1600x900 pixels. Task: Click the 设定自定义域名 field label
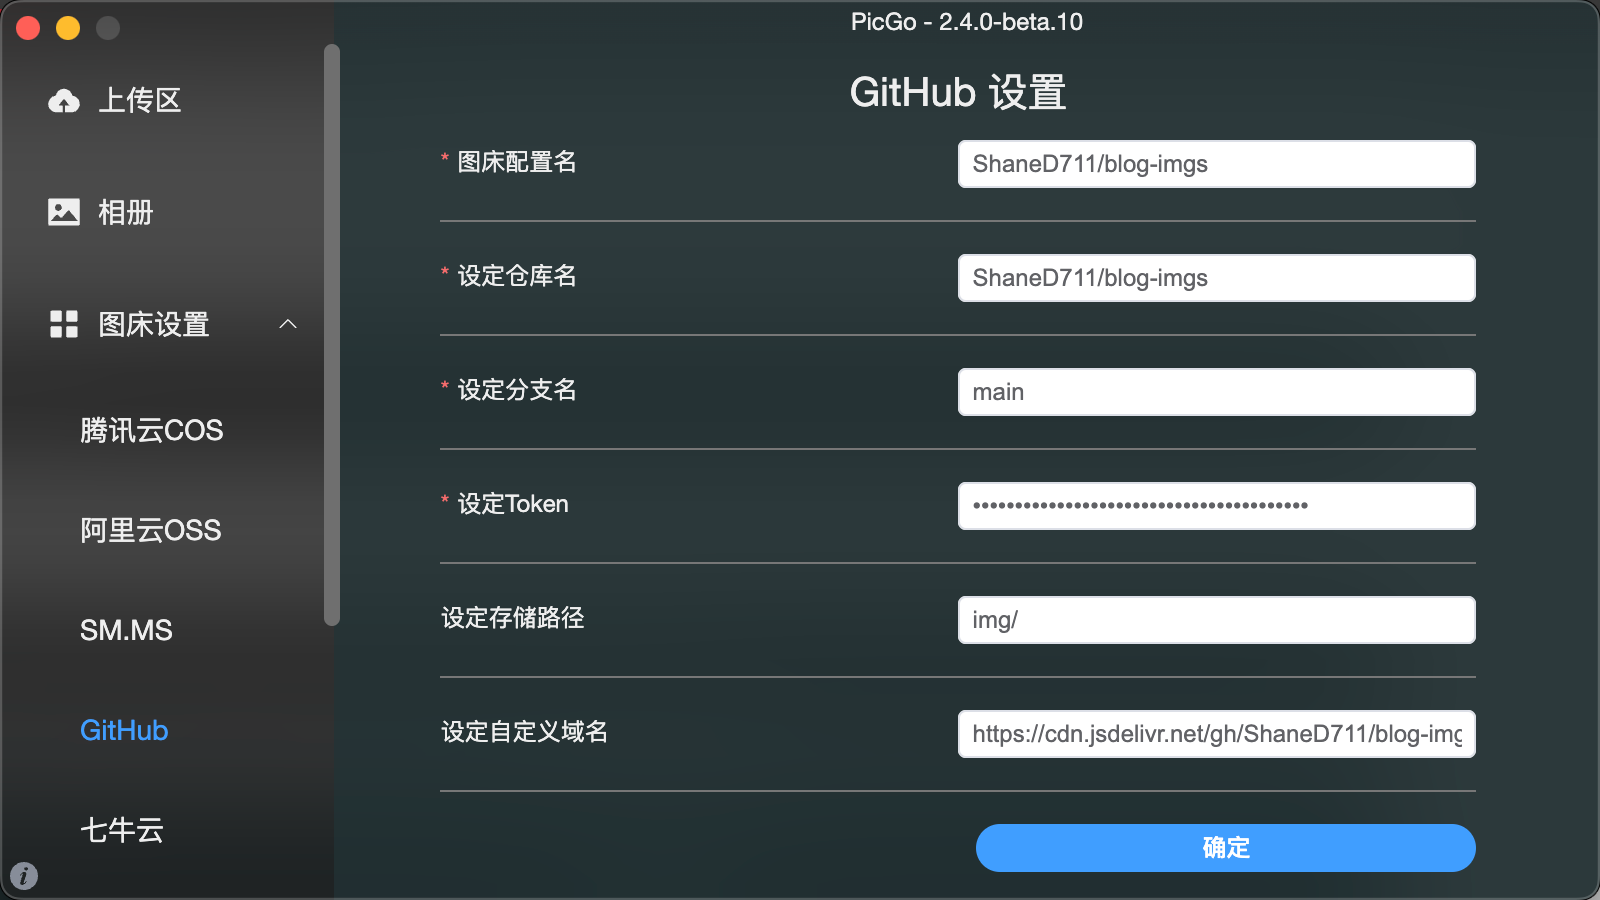(x=525, y=732)
